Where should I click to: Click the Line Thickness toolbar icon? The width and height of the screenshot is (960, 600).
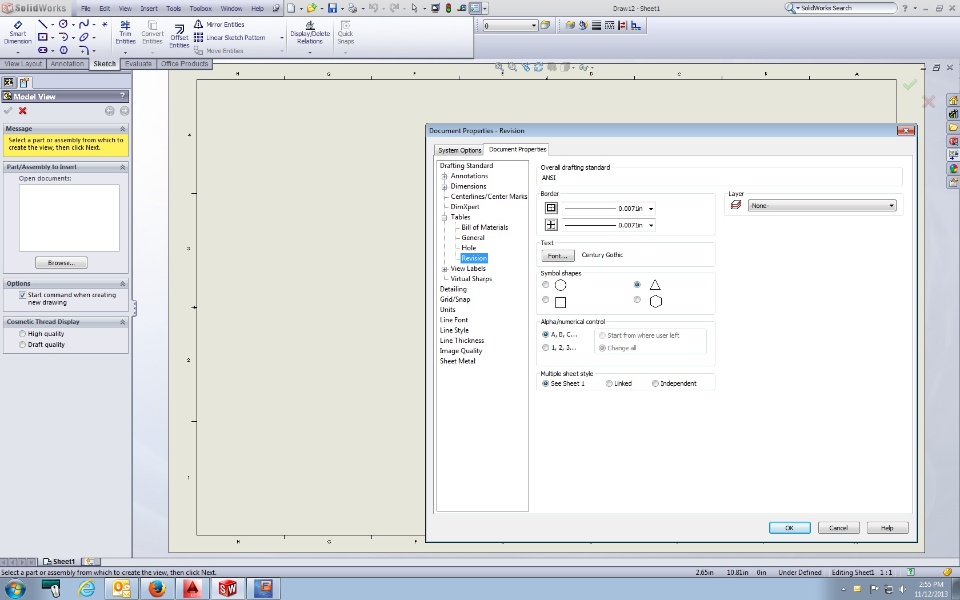pyautogui.click(x=596, y=26)
